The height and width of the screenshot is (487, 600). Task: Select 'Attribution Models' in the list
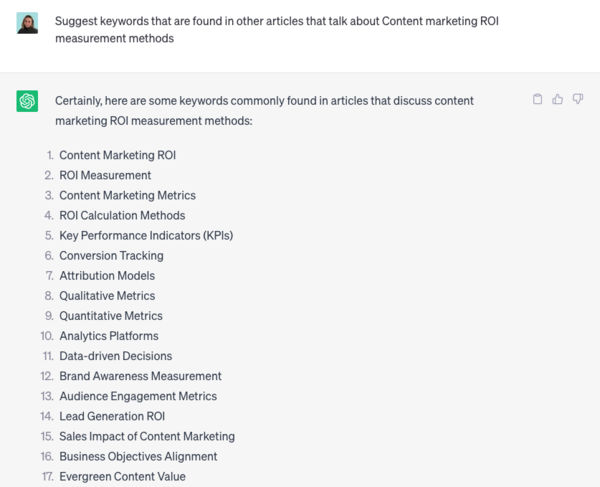(x=107, y=276)
